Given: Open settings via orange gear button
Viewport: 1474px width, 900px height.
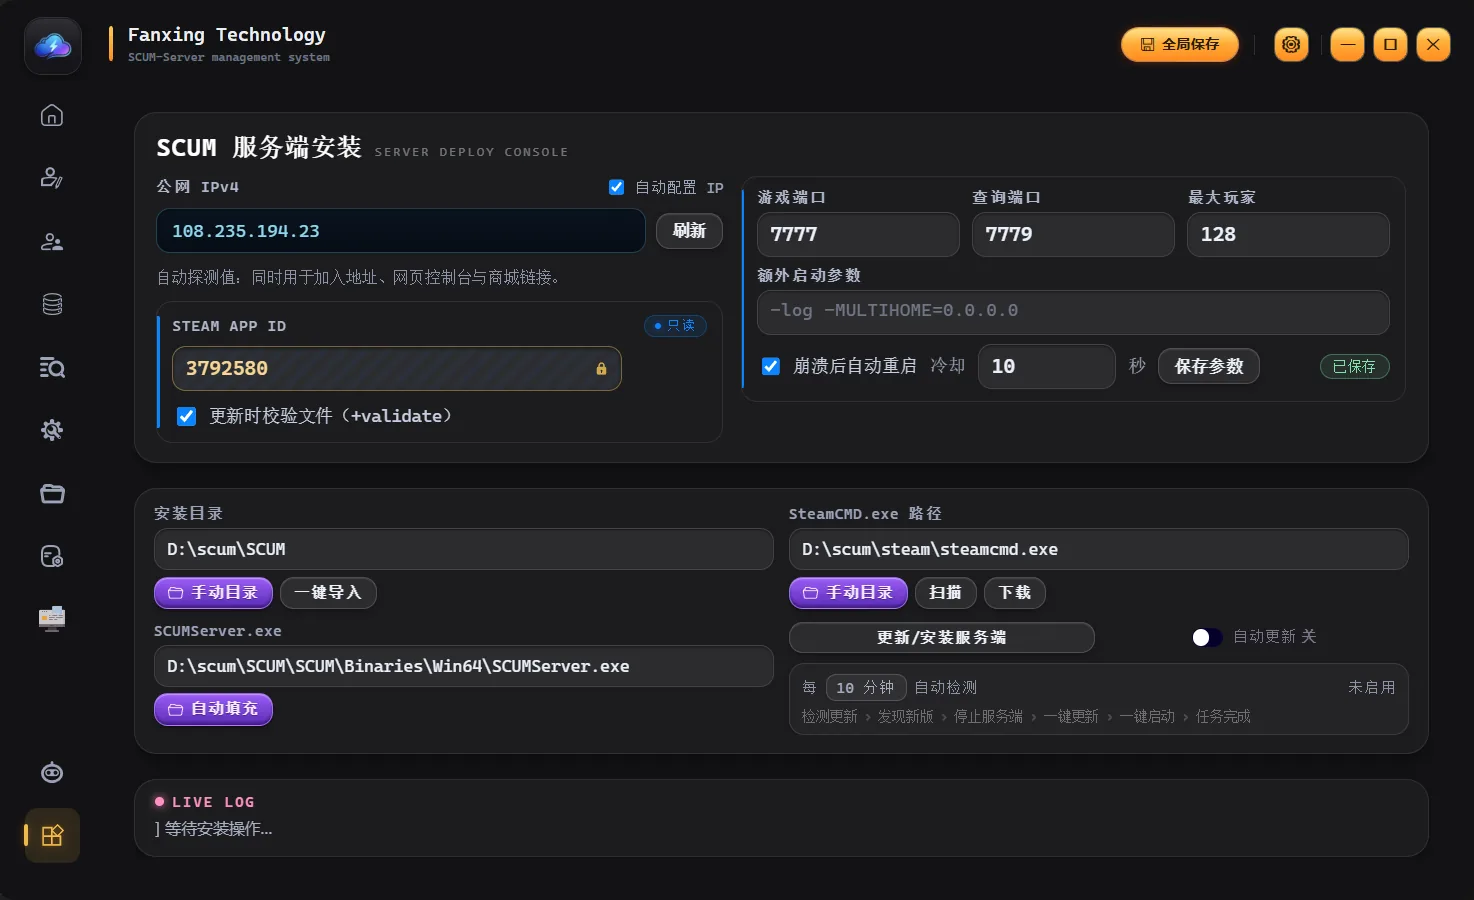Looking at the screenshot, I should [1291, 44].
